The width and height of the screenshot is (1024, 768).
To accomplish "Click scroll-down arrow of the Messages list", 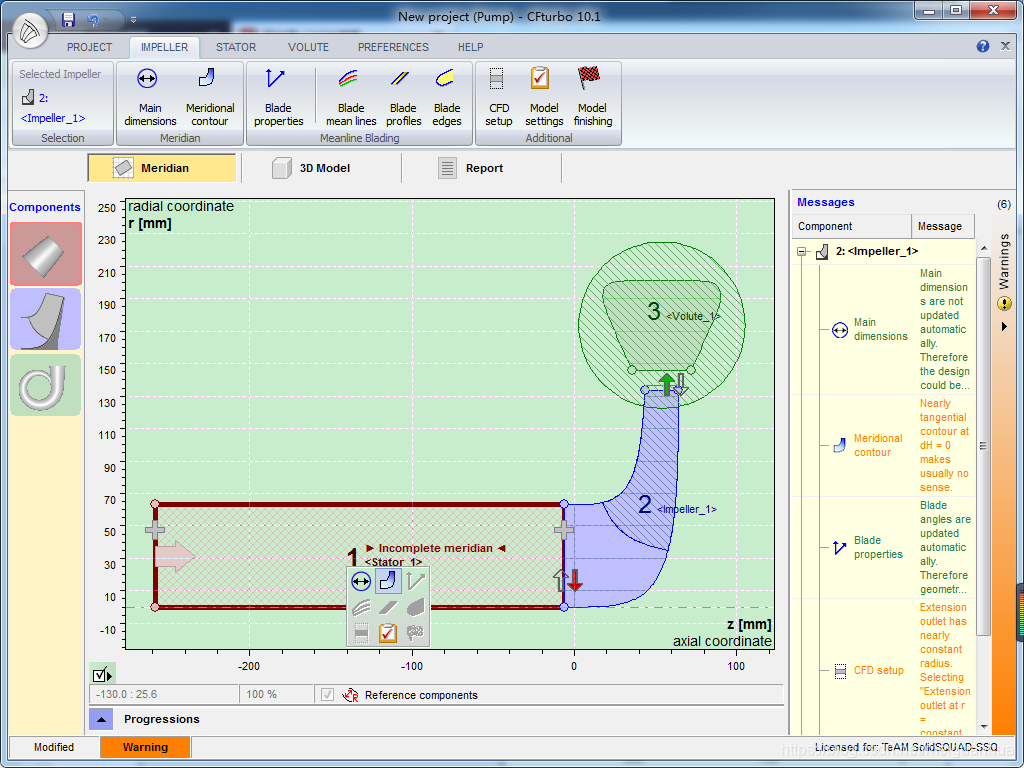I will pos(983,726).
